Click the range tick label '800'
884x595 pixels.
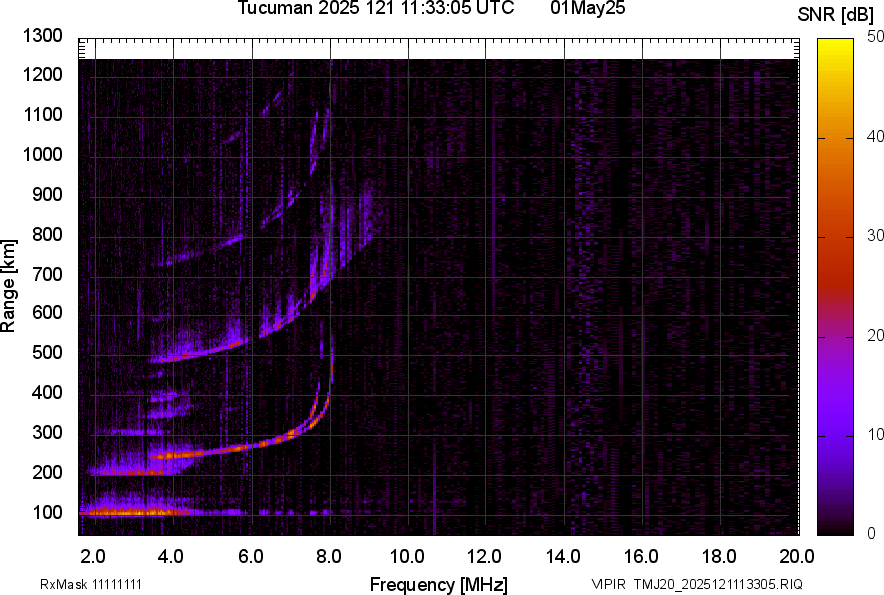[47, 234]
